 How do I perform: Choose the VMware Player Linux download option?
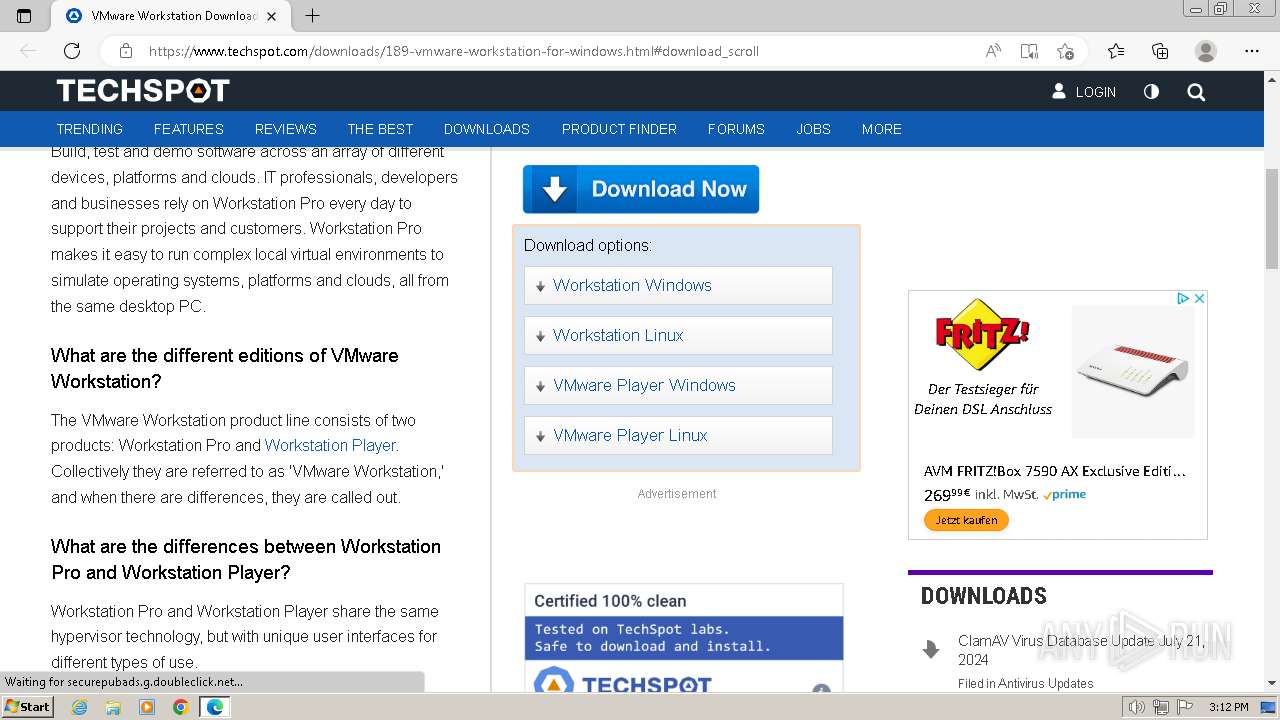pos(678,435)
